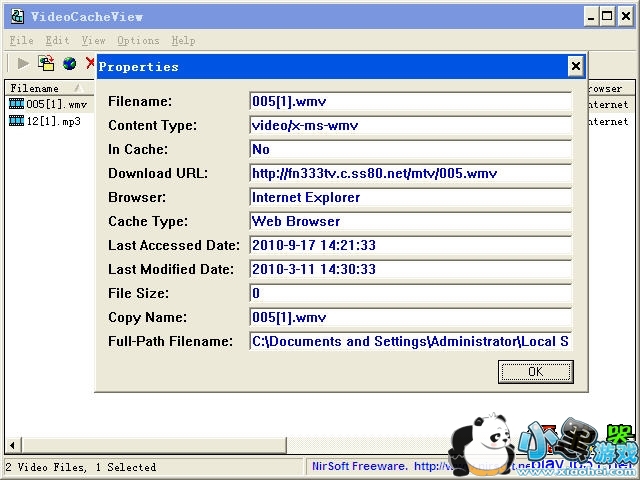Minimize the VideoCacheView window
This screenshot has height=480, width=640.
pos(591,17)
